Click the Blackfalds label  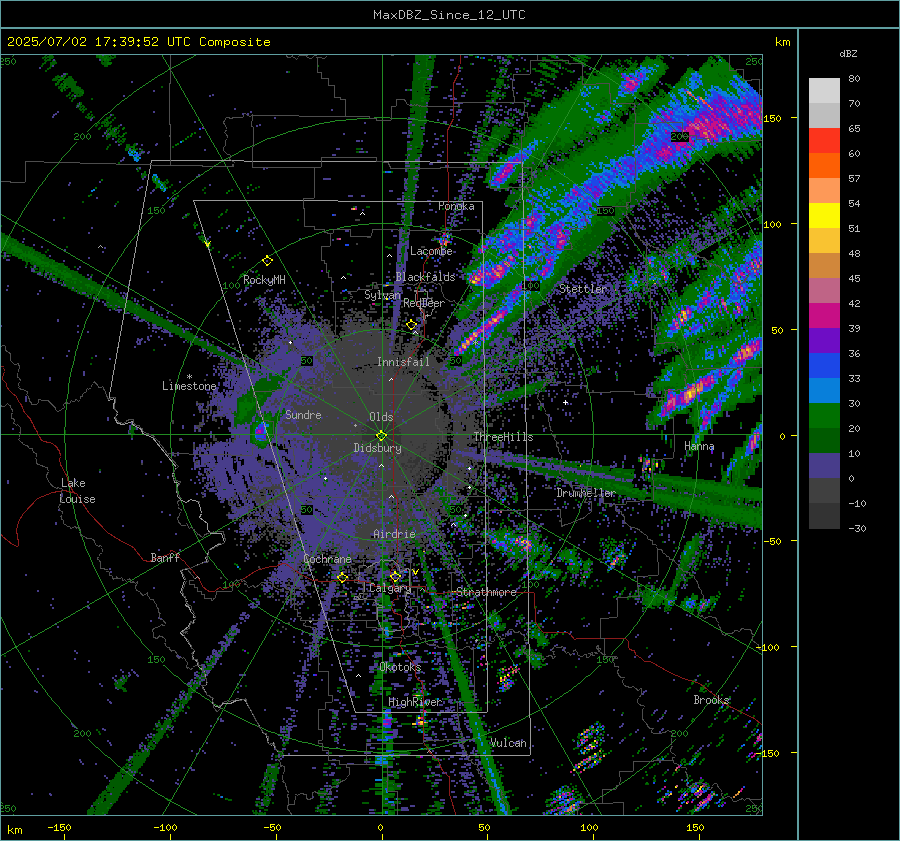pyautogui.click(x=425, y=277)
